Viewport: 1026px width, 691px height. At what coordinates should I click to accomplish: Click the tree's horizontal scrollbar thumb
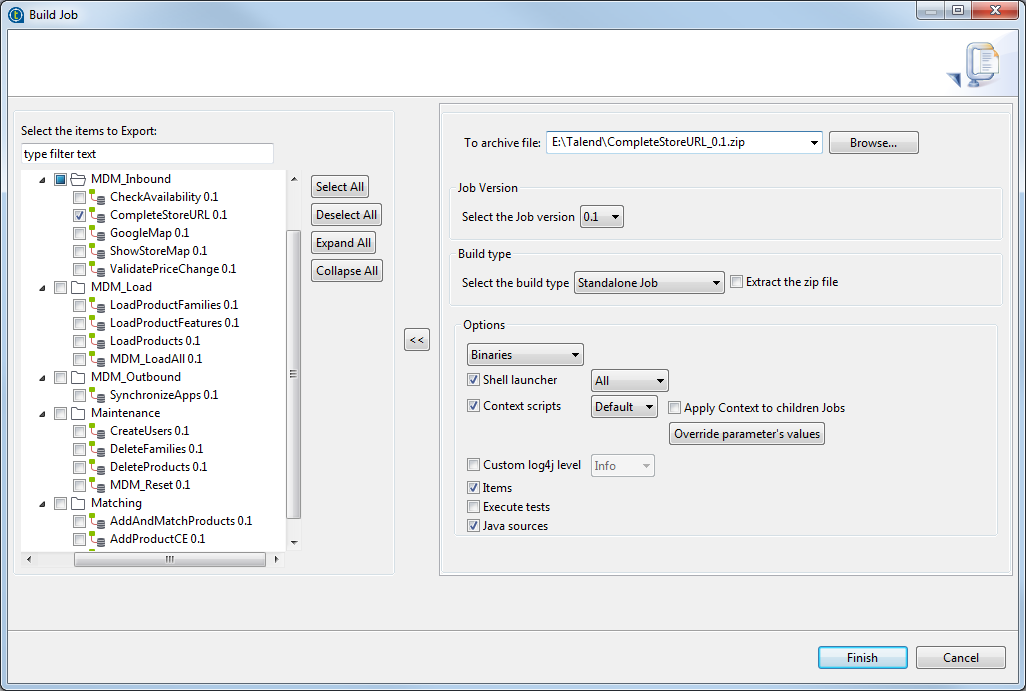(x=170, y=560)
